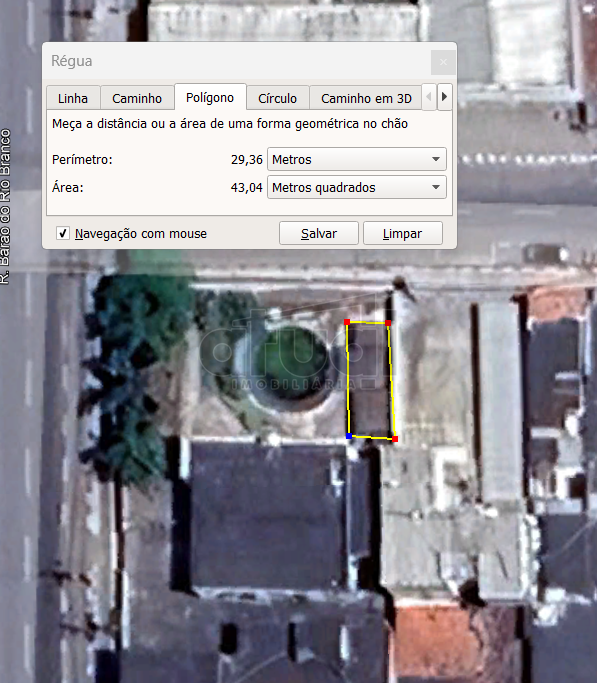Select the top-right red polygon vertex
597x683 pixels.
click(388, 323)
